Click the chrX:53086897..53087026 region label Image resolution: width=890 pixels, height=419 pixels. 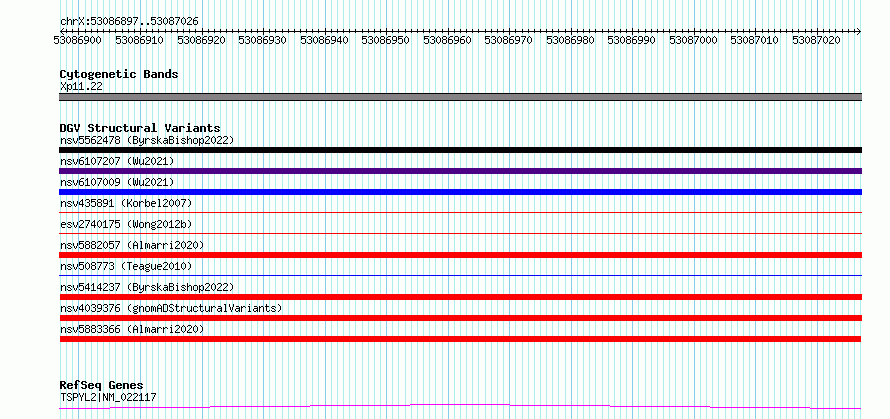[x=129, y=22]
